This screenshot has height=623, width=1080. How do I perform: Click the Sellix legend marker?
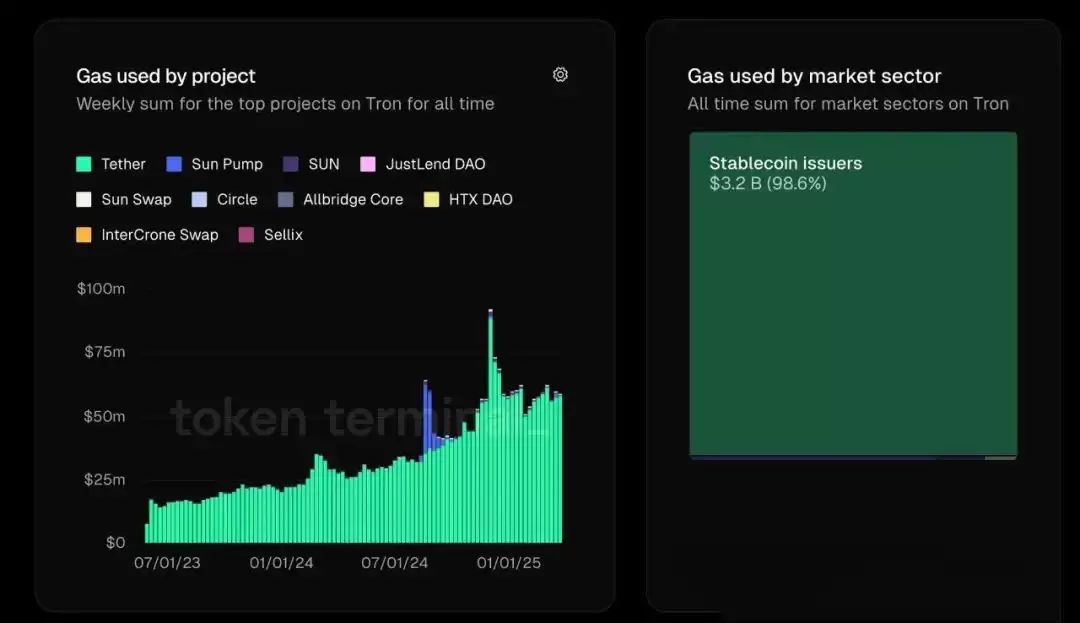pos(247,234)
